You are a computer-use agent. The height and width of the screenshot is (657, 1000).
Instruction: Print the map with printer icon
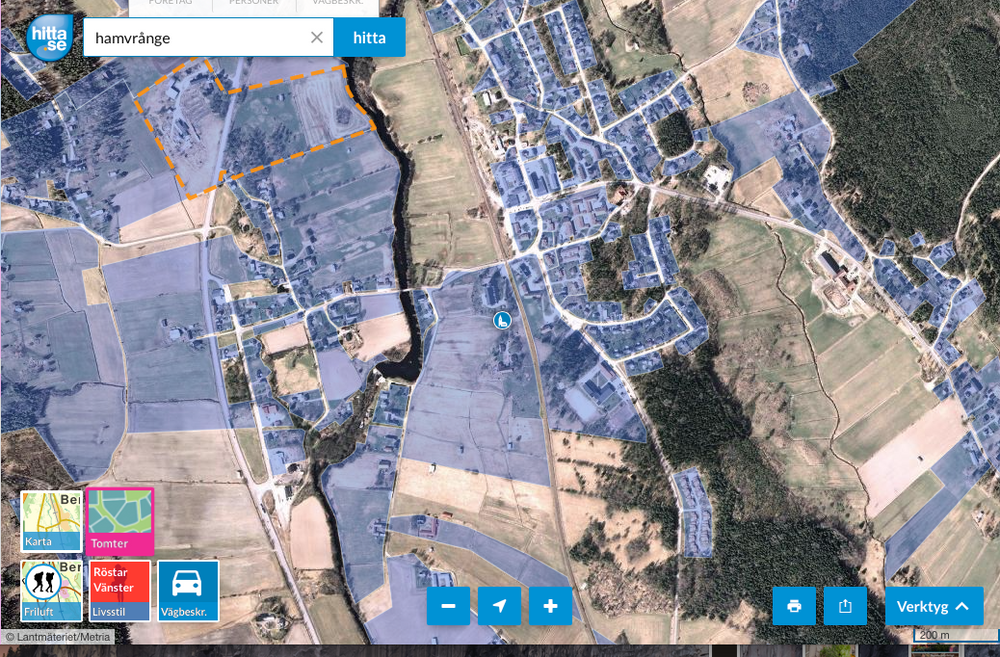pyautogui.click(x=794, y=606)
